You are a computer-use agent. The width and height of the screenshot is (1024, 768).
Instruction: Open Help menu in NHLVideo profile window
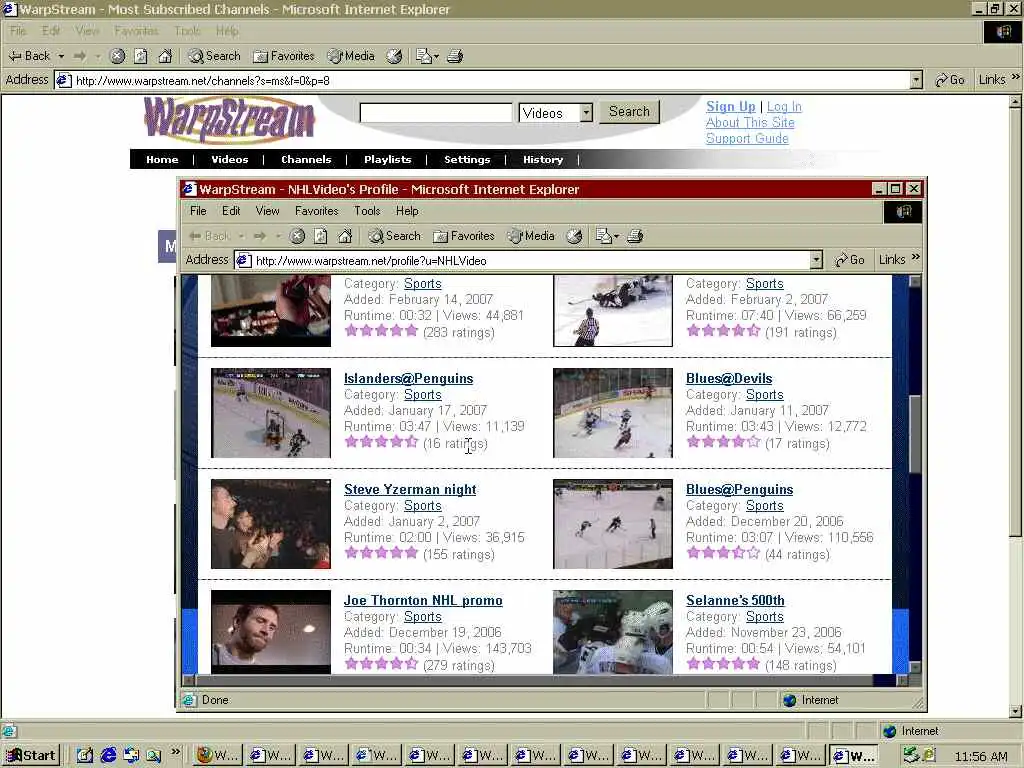[x=407, y=211]
